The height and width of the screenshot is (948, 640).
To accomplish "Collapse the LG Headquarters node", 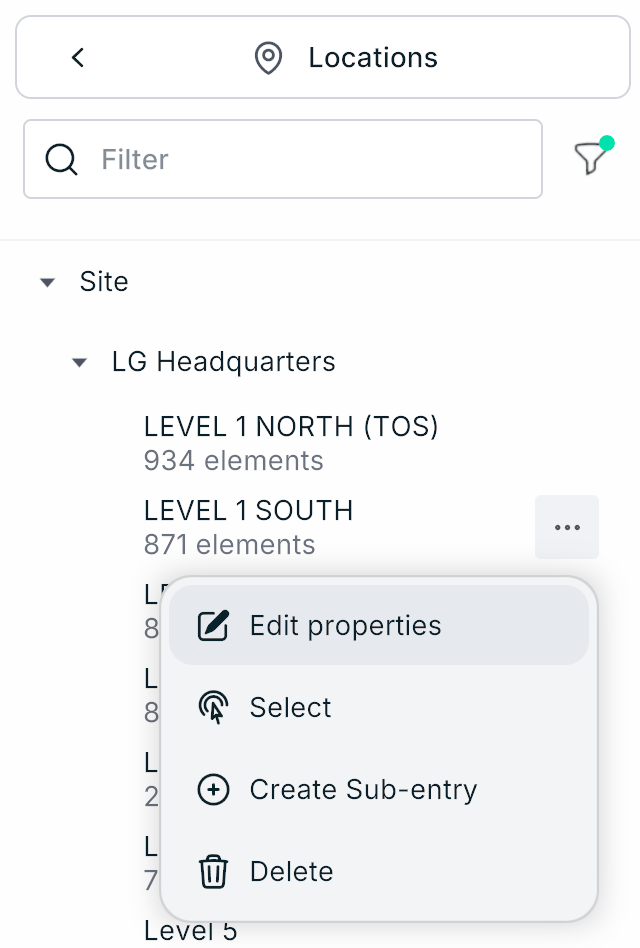I will 79,362.
